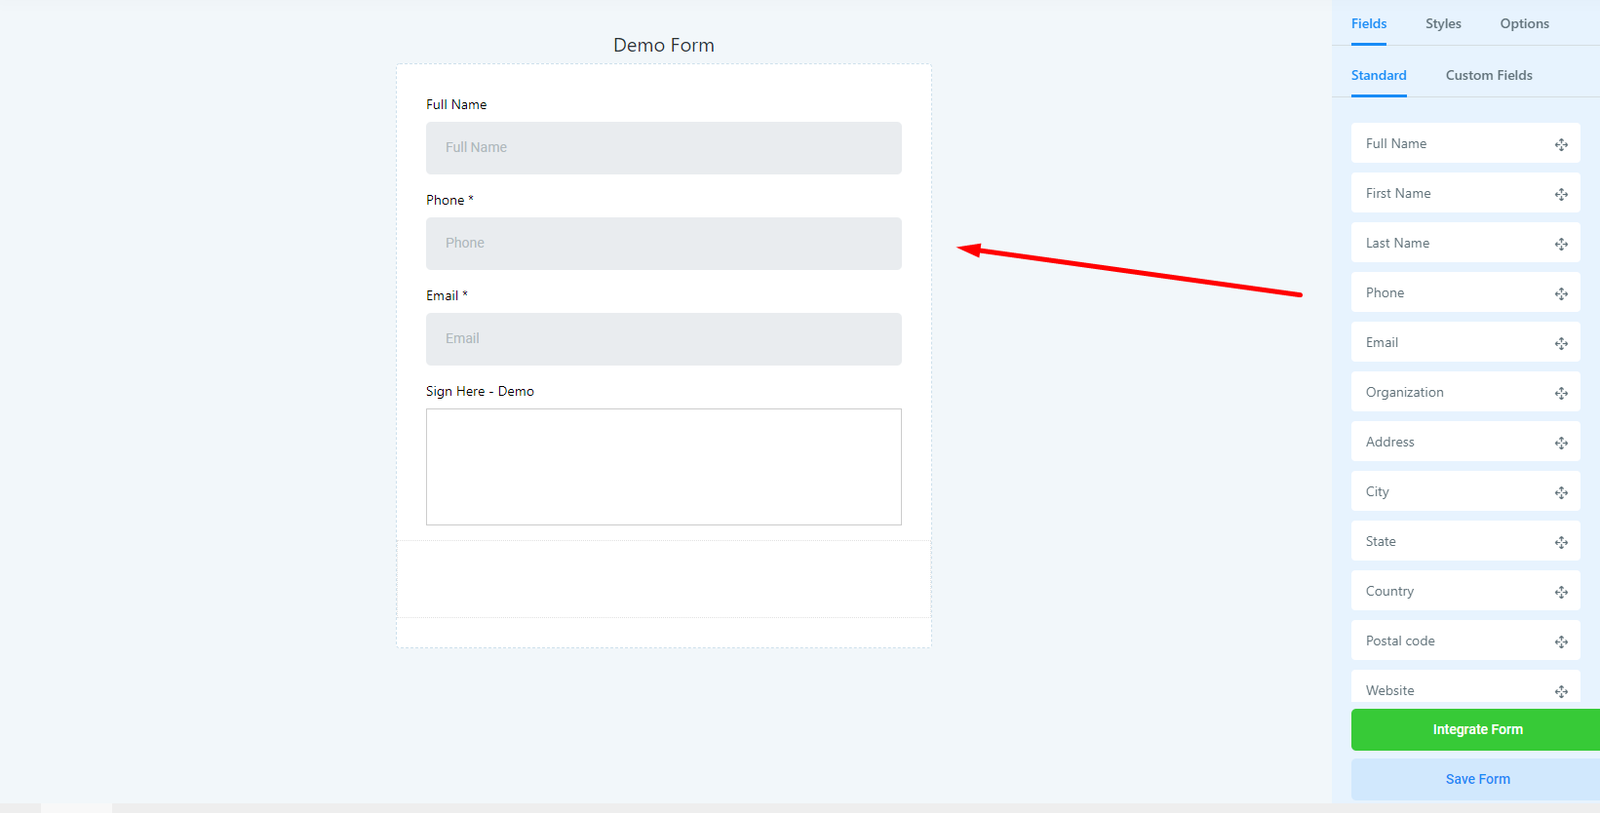Click the drag handle icon in Phone row
The width and height of the screenshot is (1600, 813).
tap(1561, 294)
